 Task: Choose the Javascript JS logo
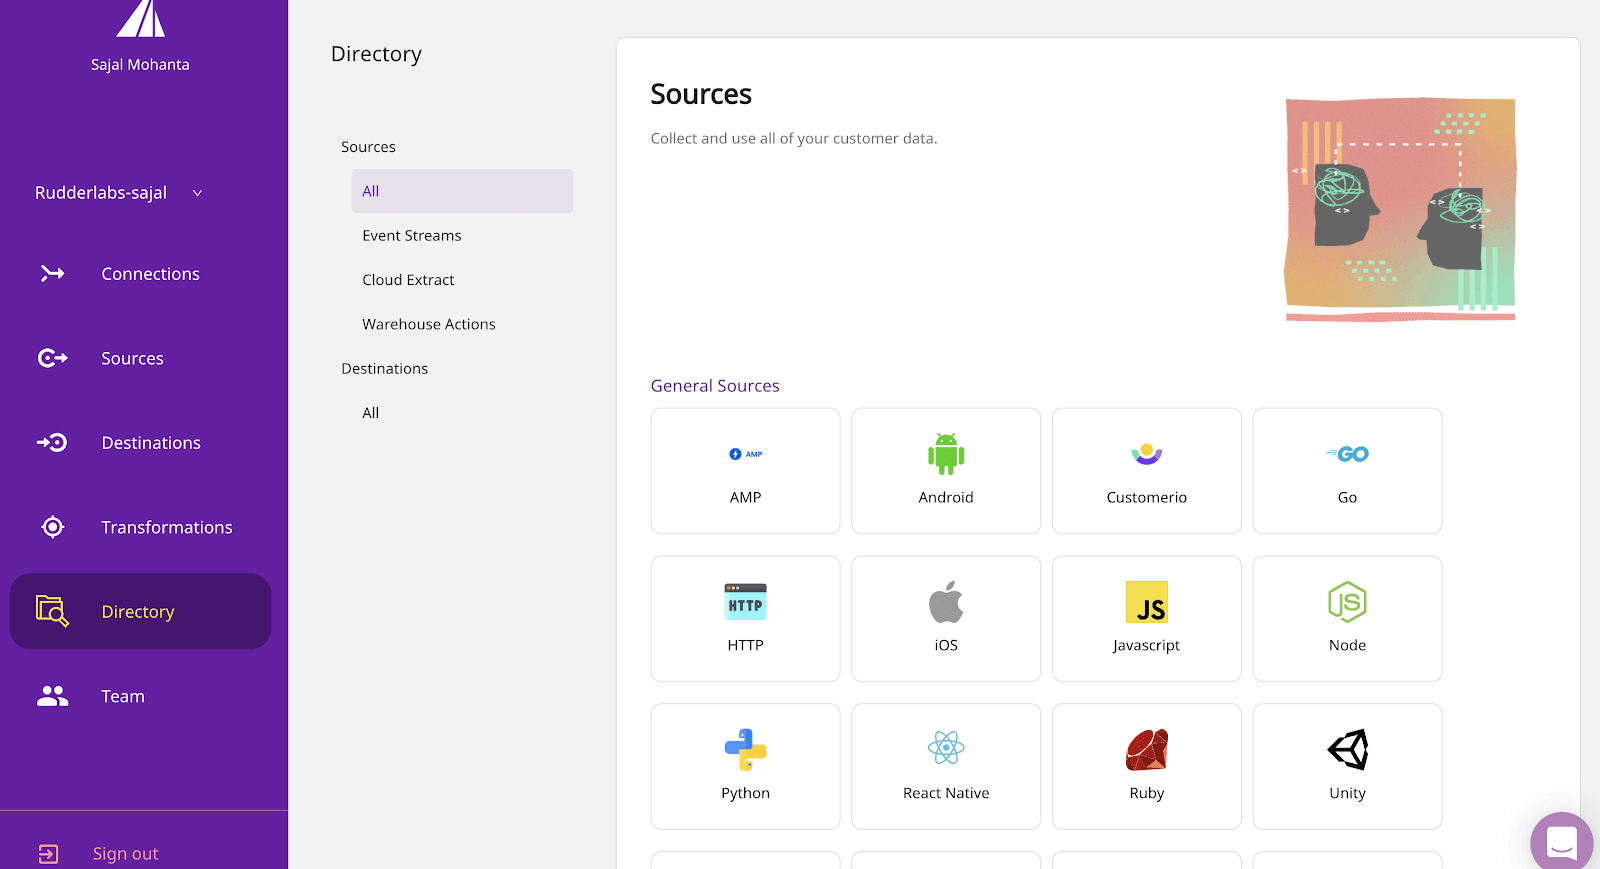pos(1146,602)
